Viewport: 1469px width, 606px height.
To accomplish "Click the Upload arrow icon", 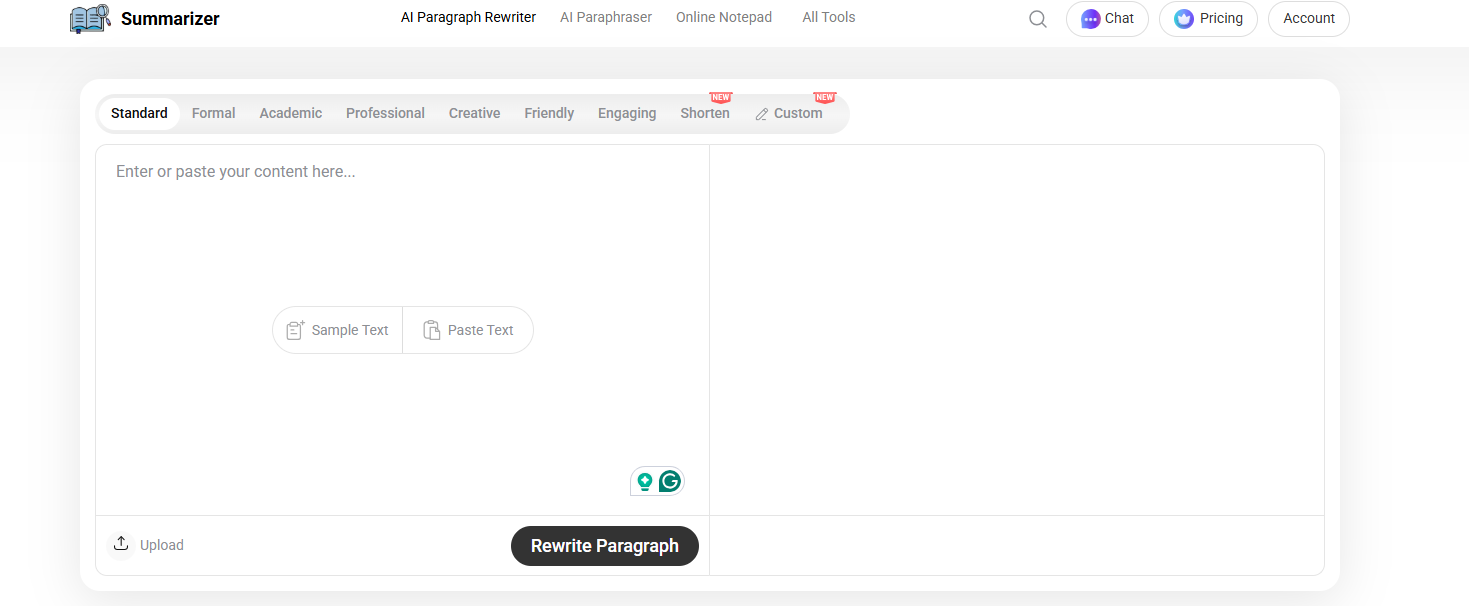I will (121, 544).
